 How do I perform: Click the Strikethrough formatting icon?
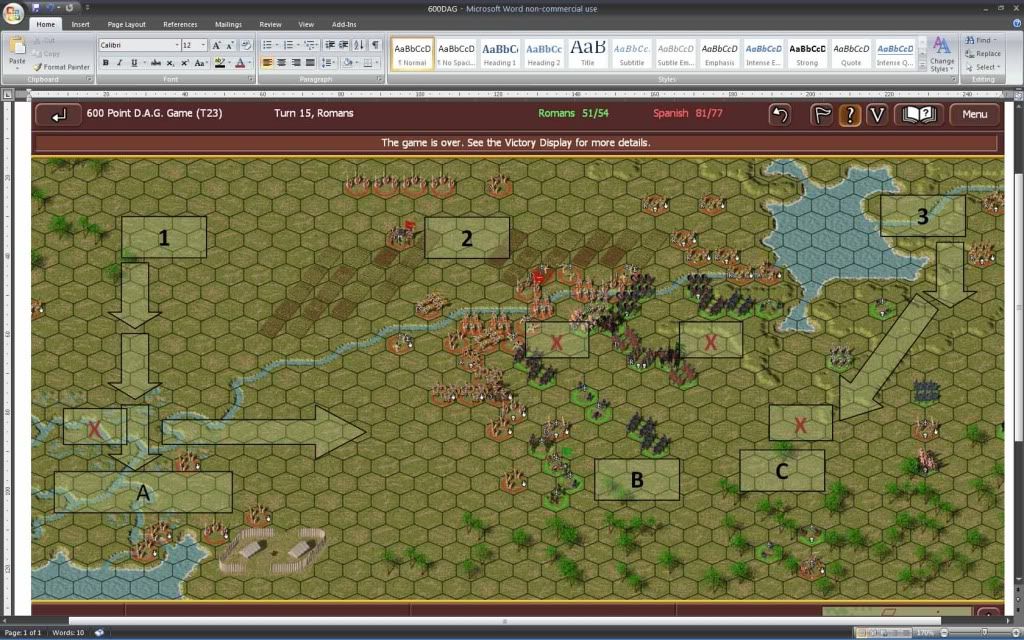click(x=155, y=63)
